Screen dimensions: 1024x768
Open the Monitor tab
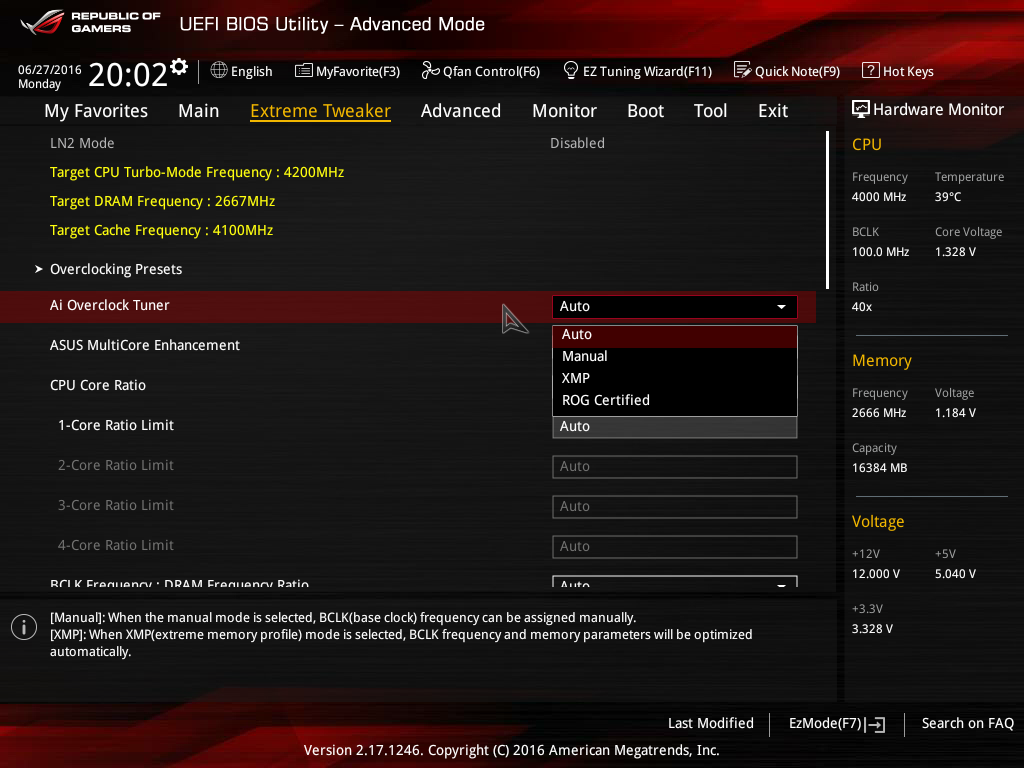564,111
